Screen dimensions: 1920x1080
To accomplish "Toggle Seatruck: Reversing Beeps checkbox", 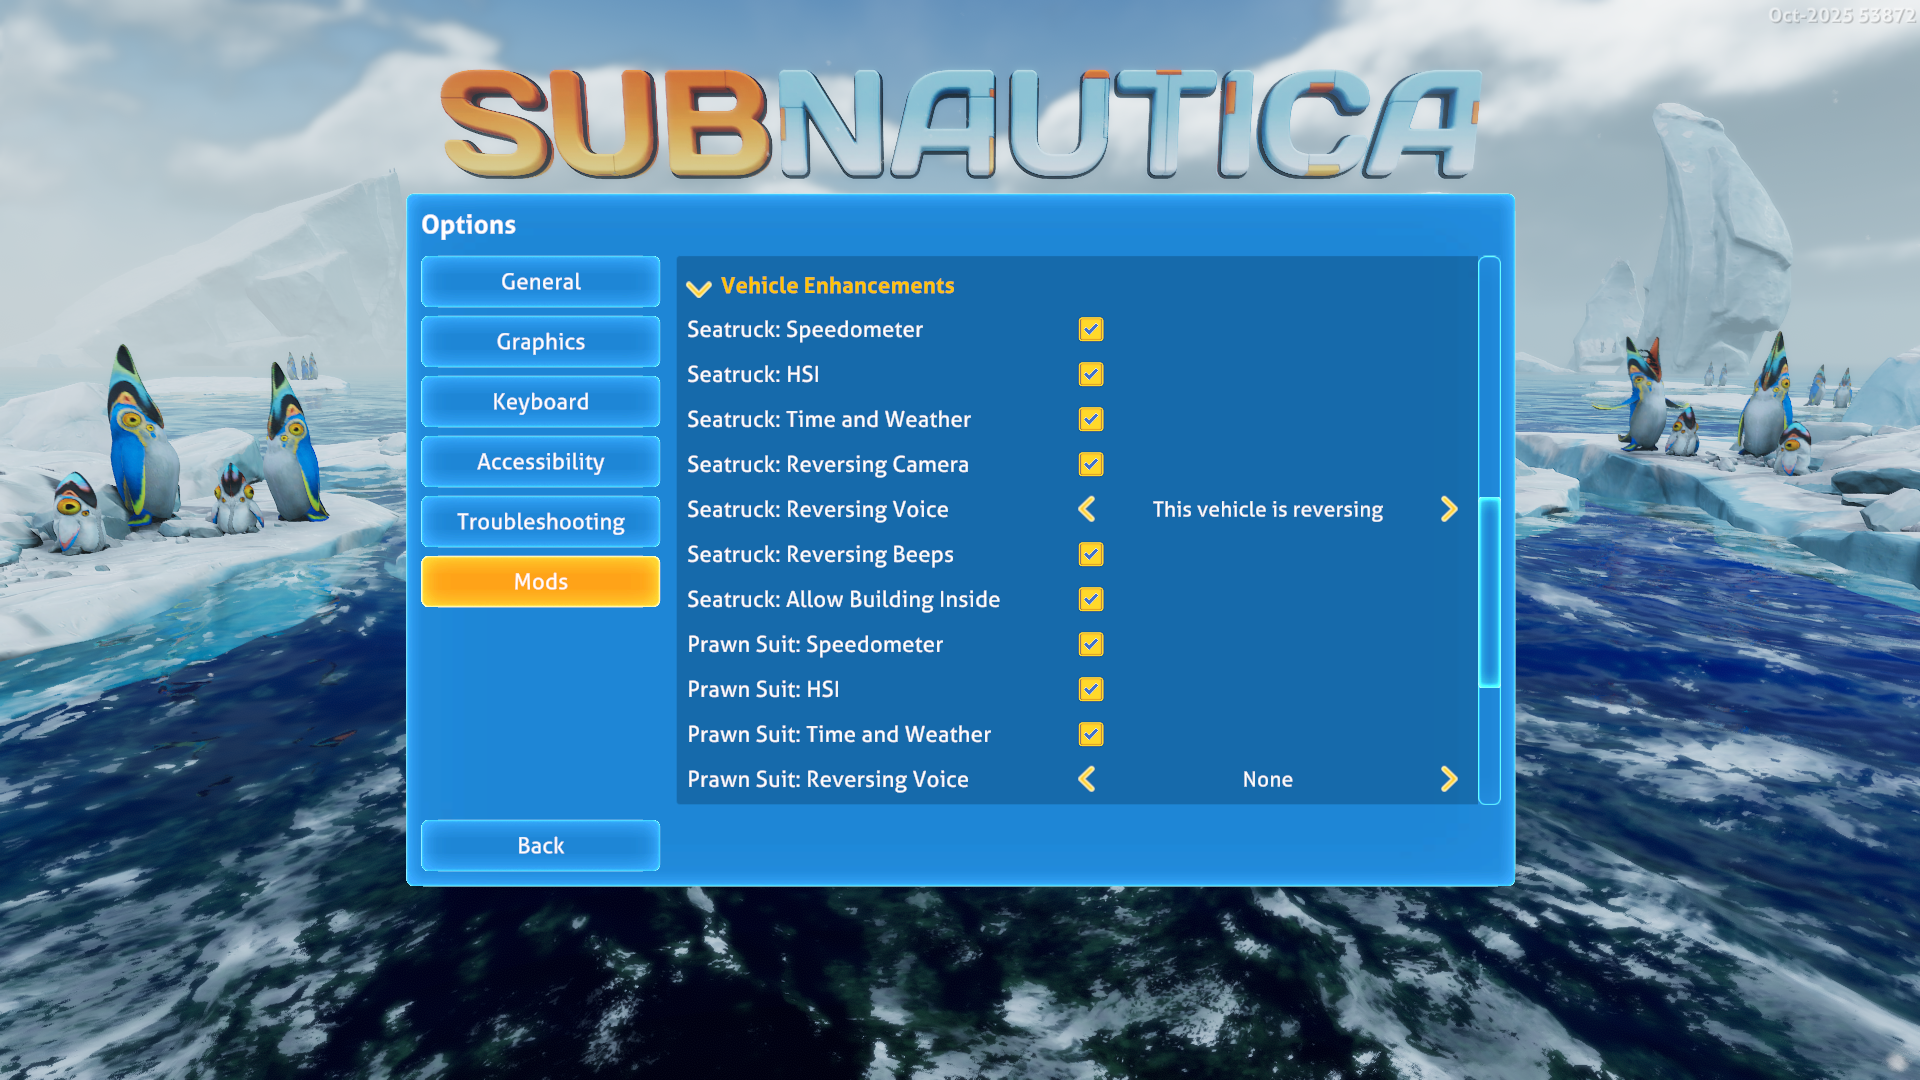I will [x=1091, y=554].
